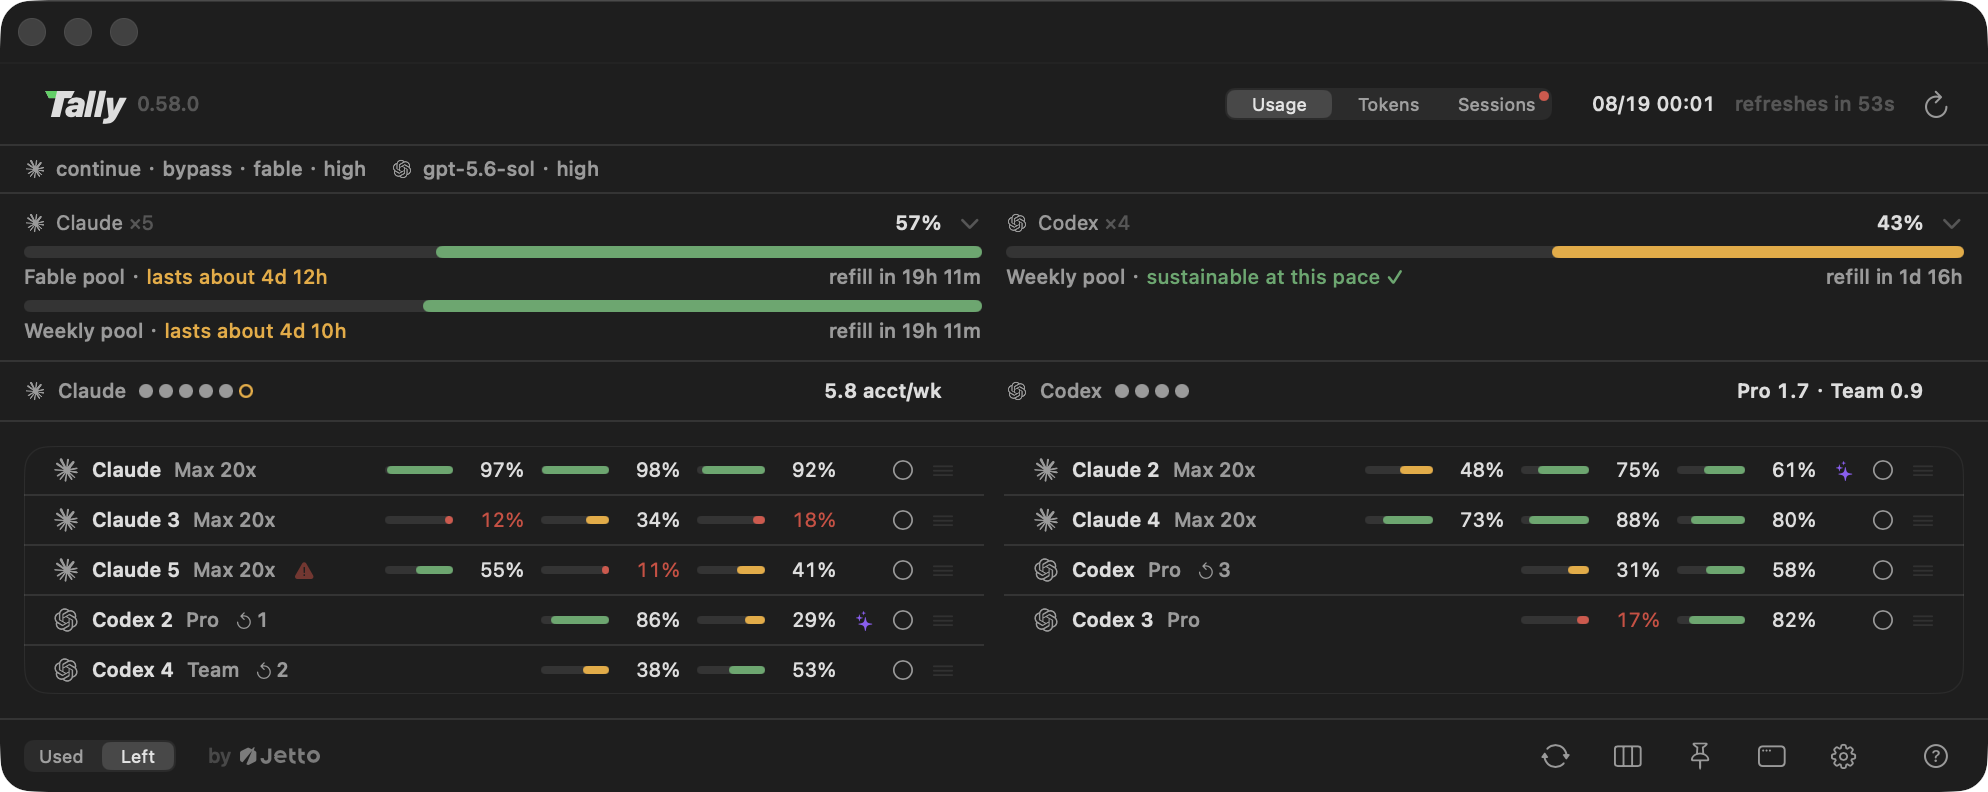
Task: Open the Sessions tab
Action: point(1496,104)
